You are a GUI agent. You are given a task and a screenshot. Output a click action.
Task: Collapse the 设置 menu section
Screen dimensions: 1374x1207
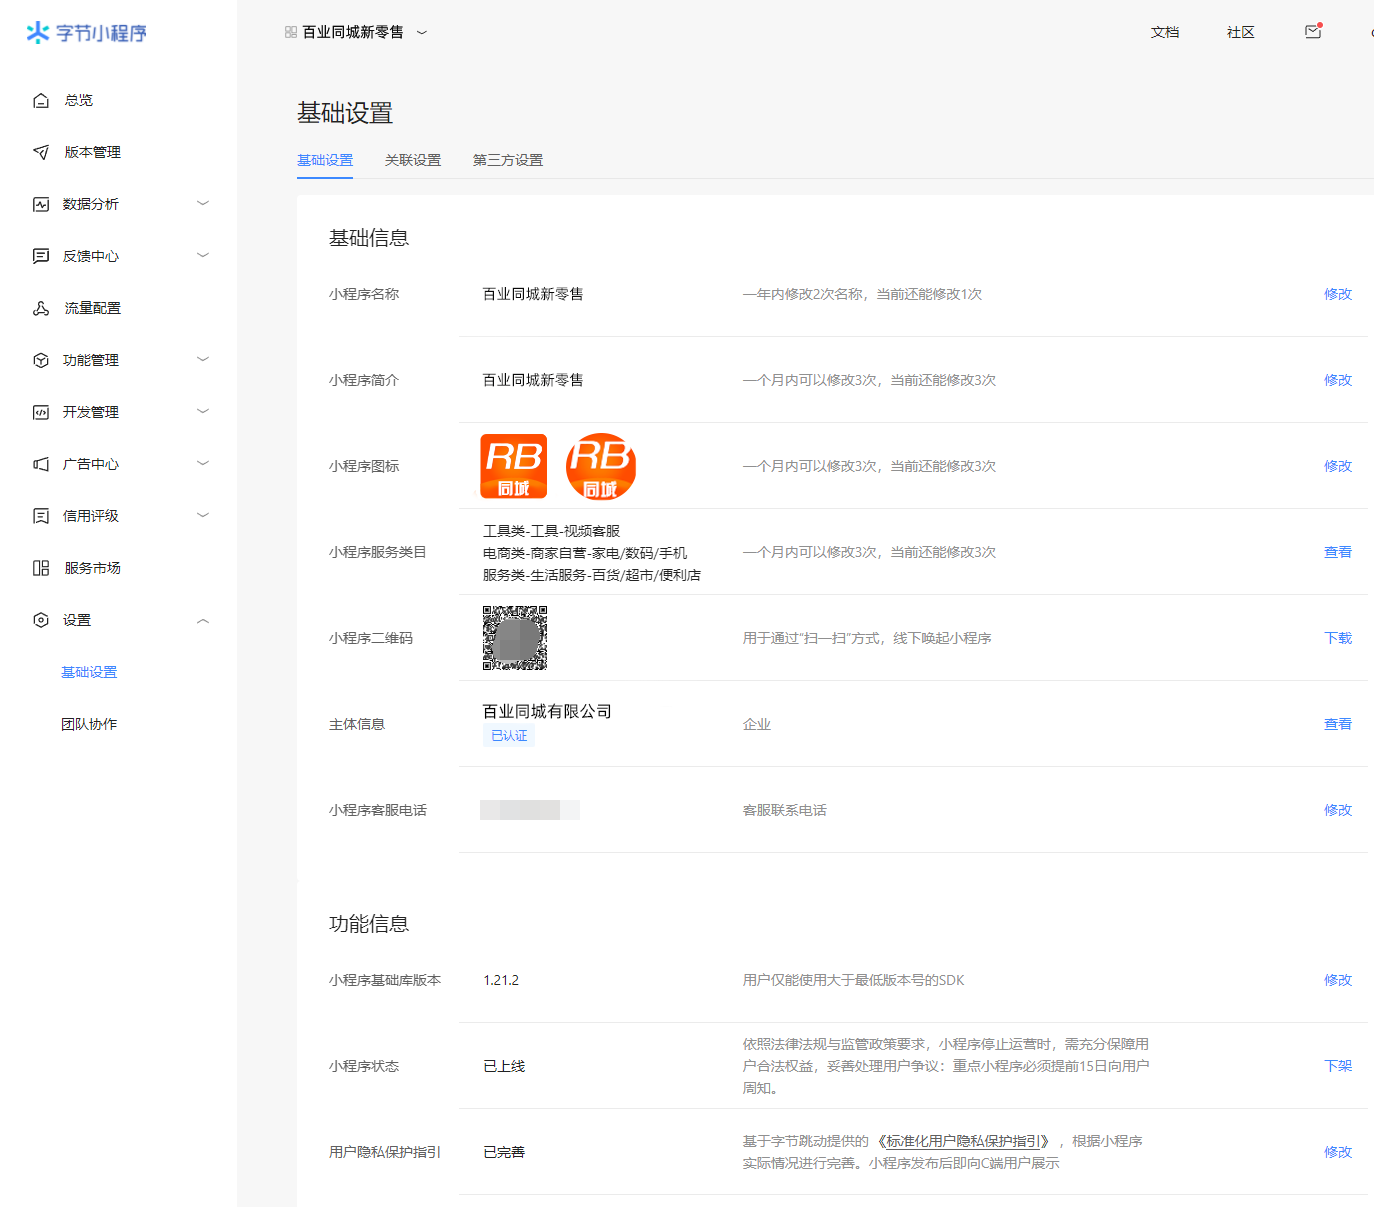tap(203, 620)
